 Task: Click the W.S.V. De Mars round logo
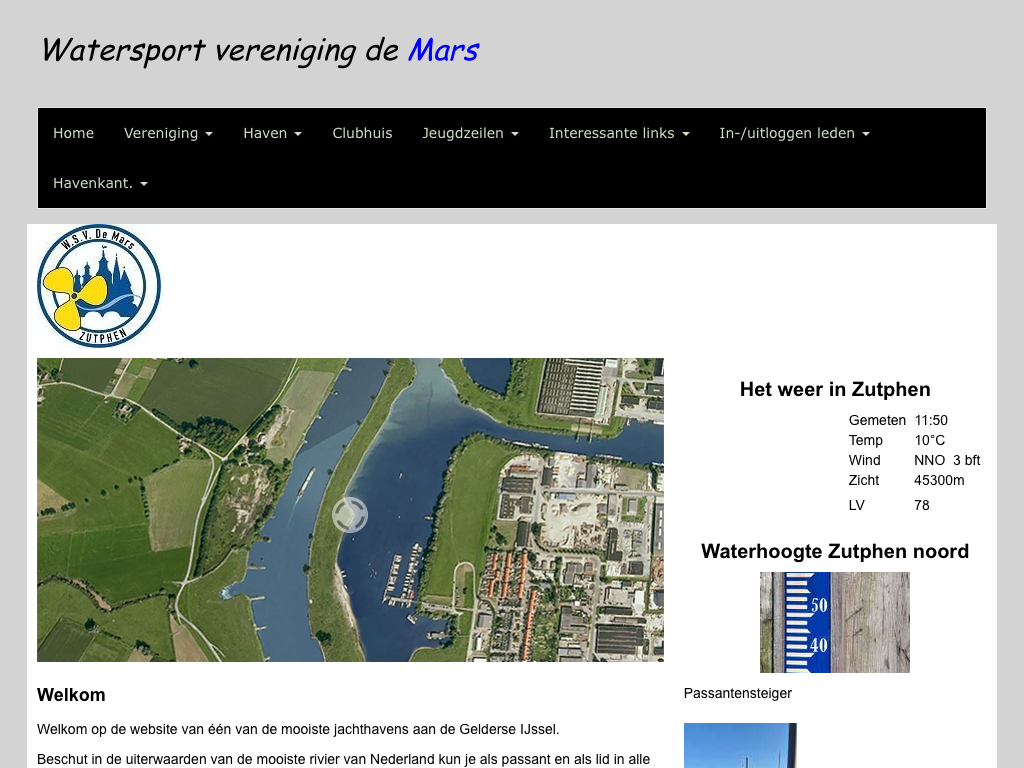pyautogui.click(x=99, y=286)
